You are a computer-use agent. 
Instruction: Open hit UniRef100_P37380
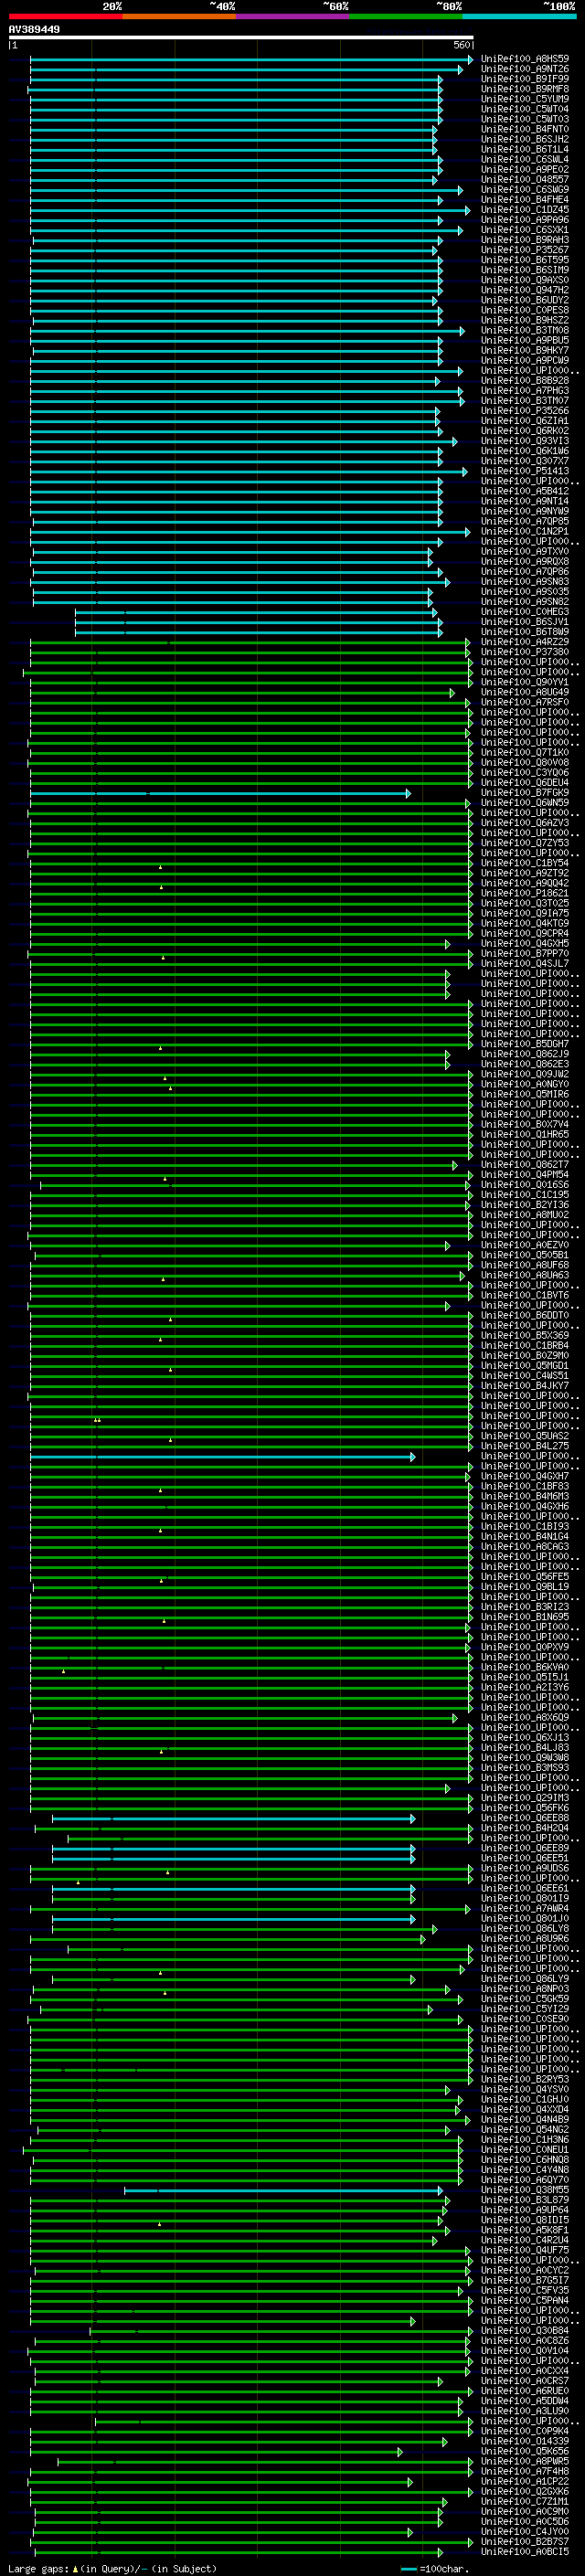525,651
